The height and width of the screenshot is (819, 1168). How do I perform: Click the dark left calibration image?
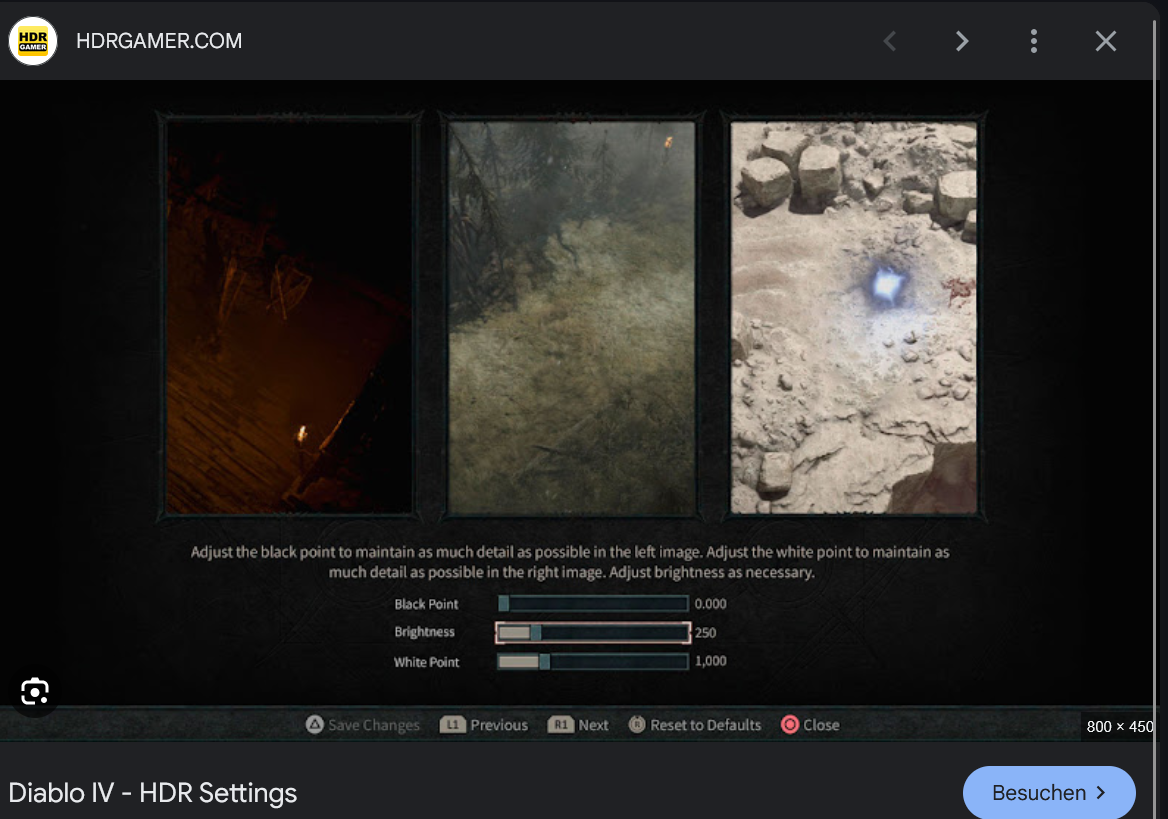[289, 317]
